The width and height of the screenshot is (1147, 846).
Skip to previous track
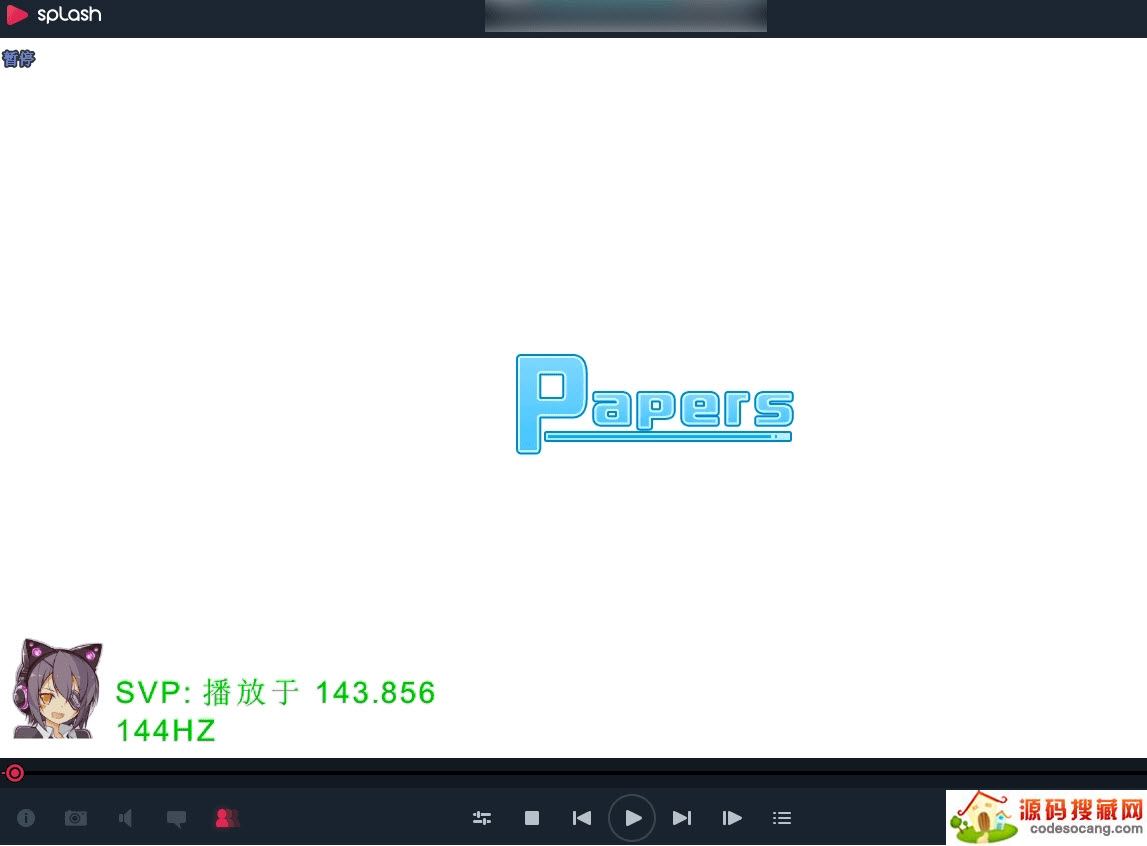point(582,817)
